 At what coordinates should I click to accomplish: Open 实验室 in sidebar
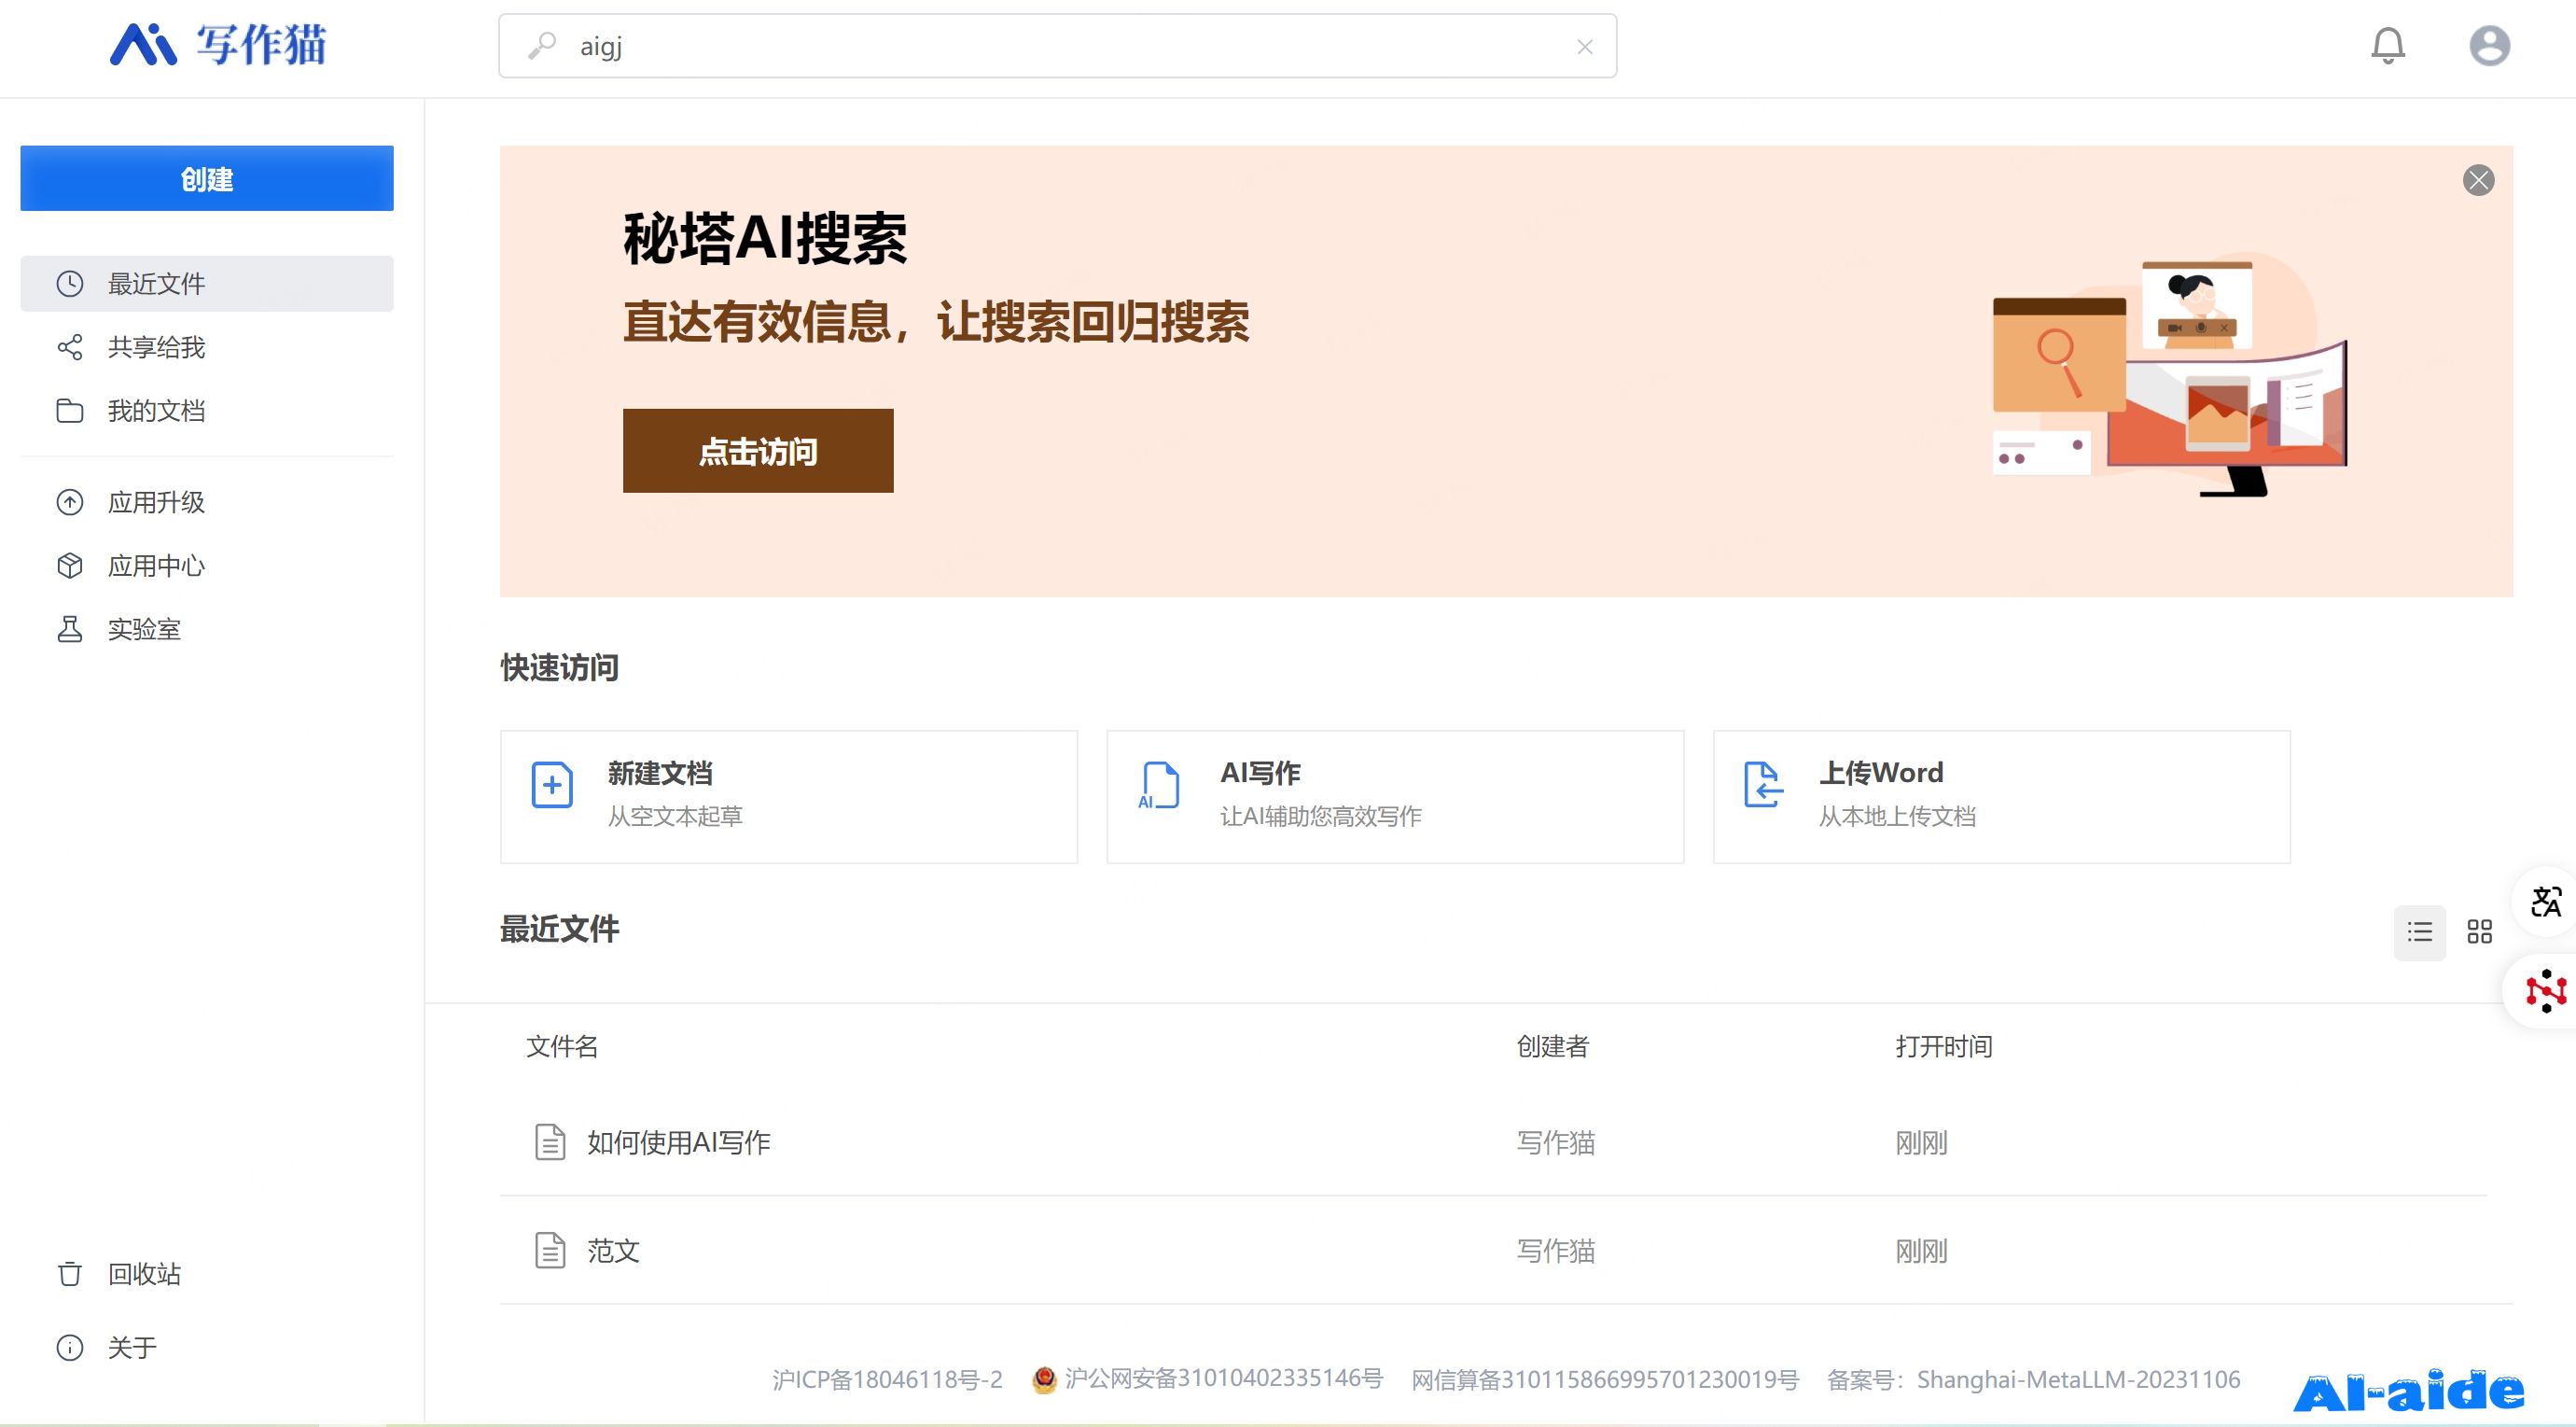[x=207, y=629]
